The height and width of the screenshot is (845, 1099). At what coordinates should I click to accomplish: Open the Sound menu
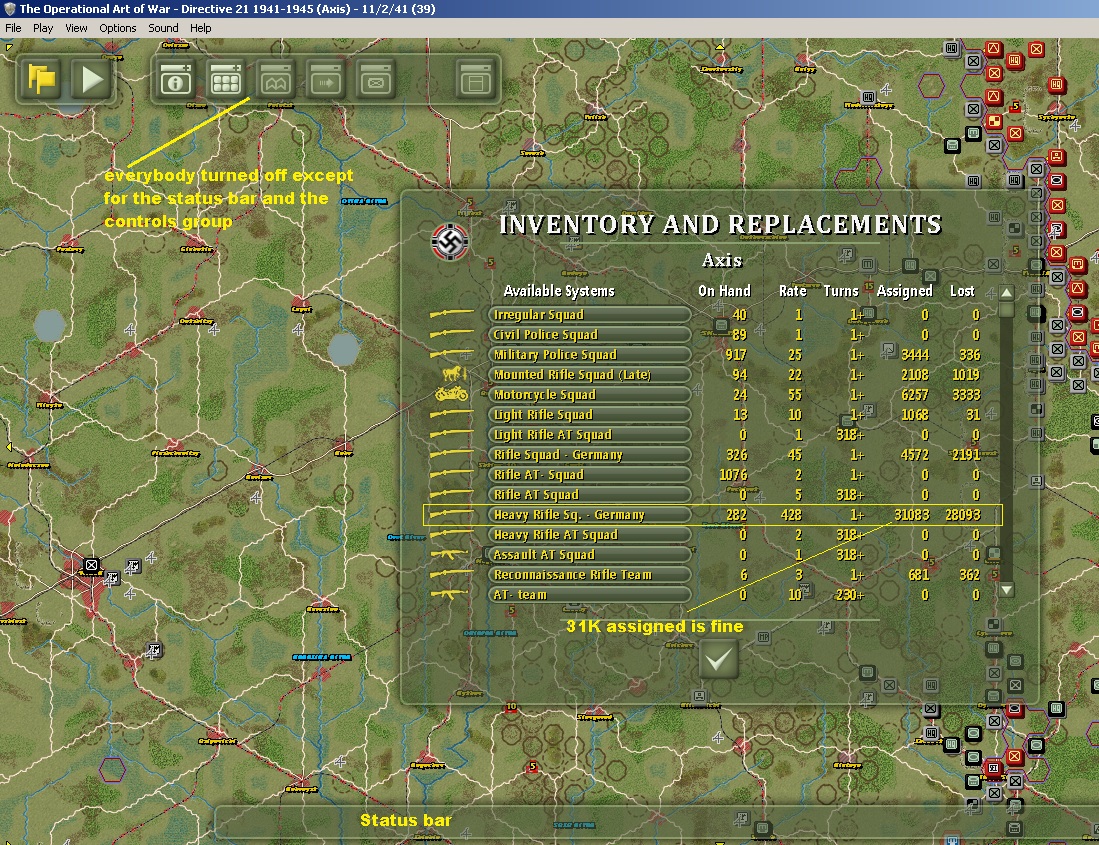click(163, 28)
